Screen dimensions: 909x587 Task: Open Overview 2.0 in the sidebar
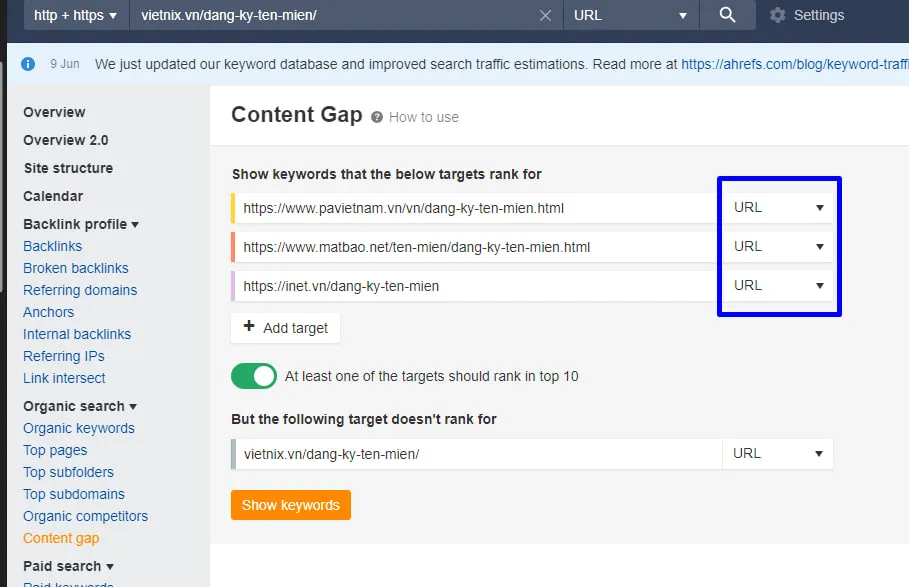66,140
